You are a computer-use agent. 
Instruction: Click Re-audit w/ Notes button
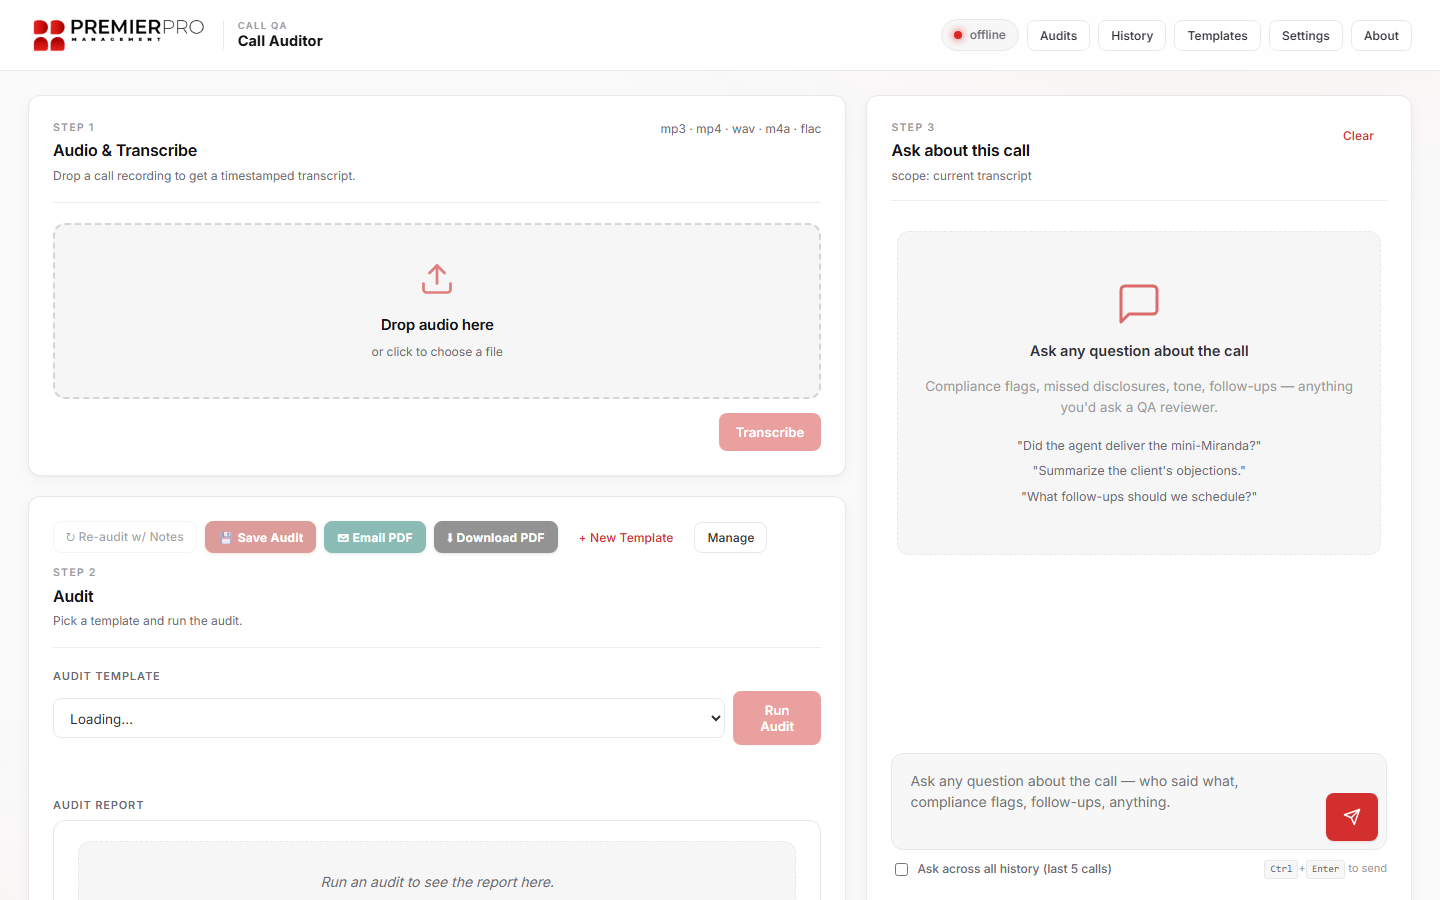125,537
